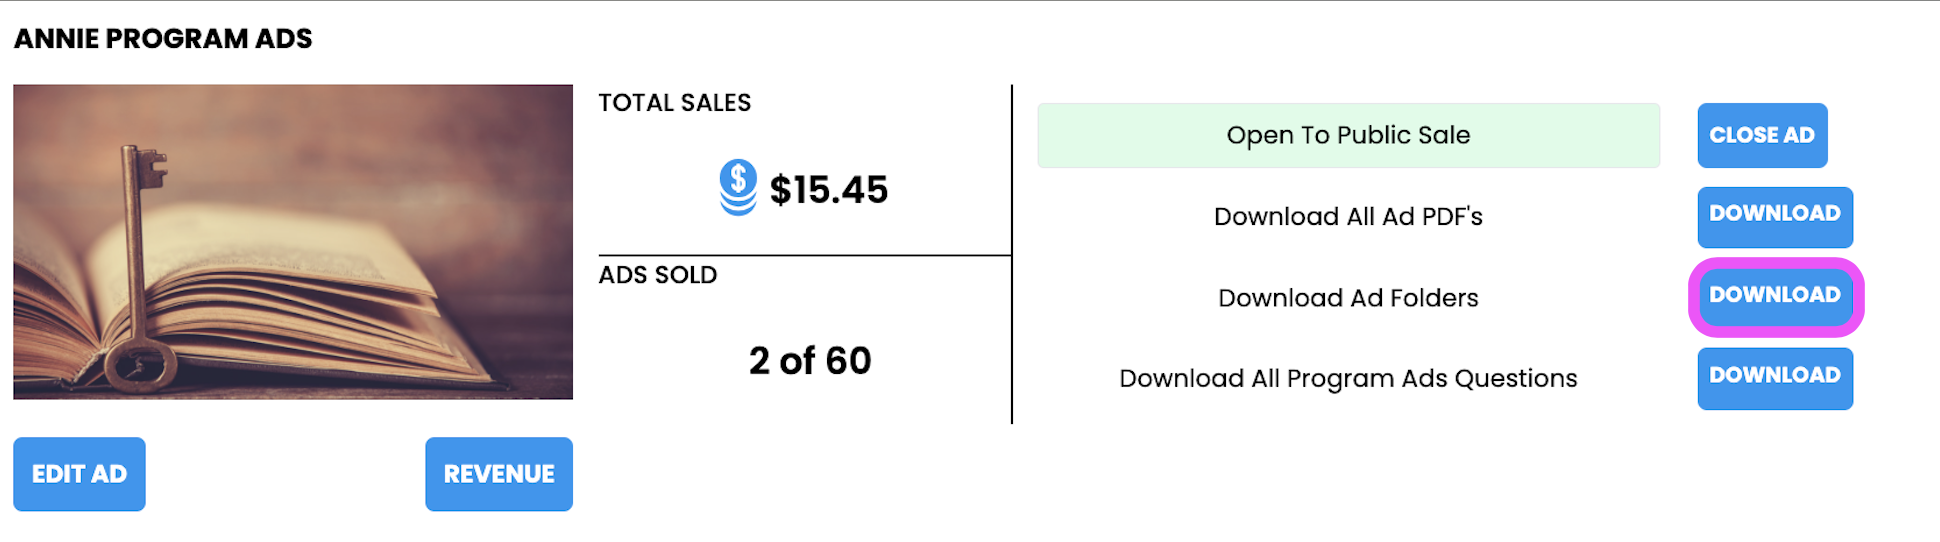This screenshot has width=1940, height=542.
Task: Click the Download Ad Folders text label
Action: tap(1347, 298)
